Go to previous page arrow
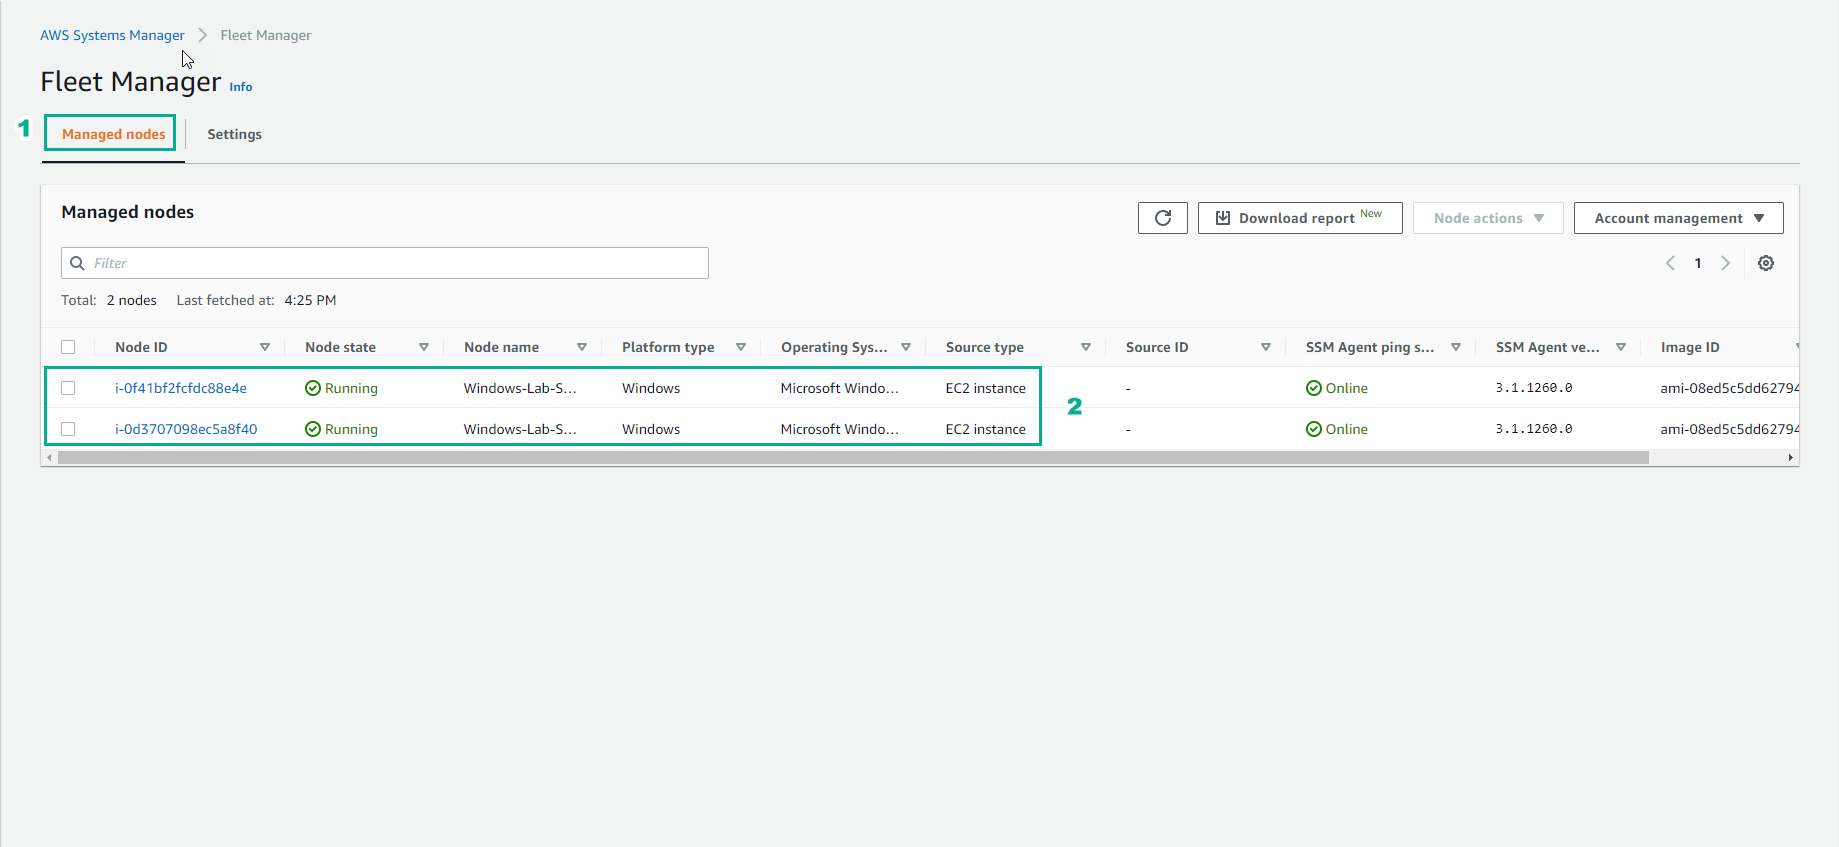Image resolution: width=1839 pixels, height=847 pixels. coord(1670,263)
